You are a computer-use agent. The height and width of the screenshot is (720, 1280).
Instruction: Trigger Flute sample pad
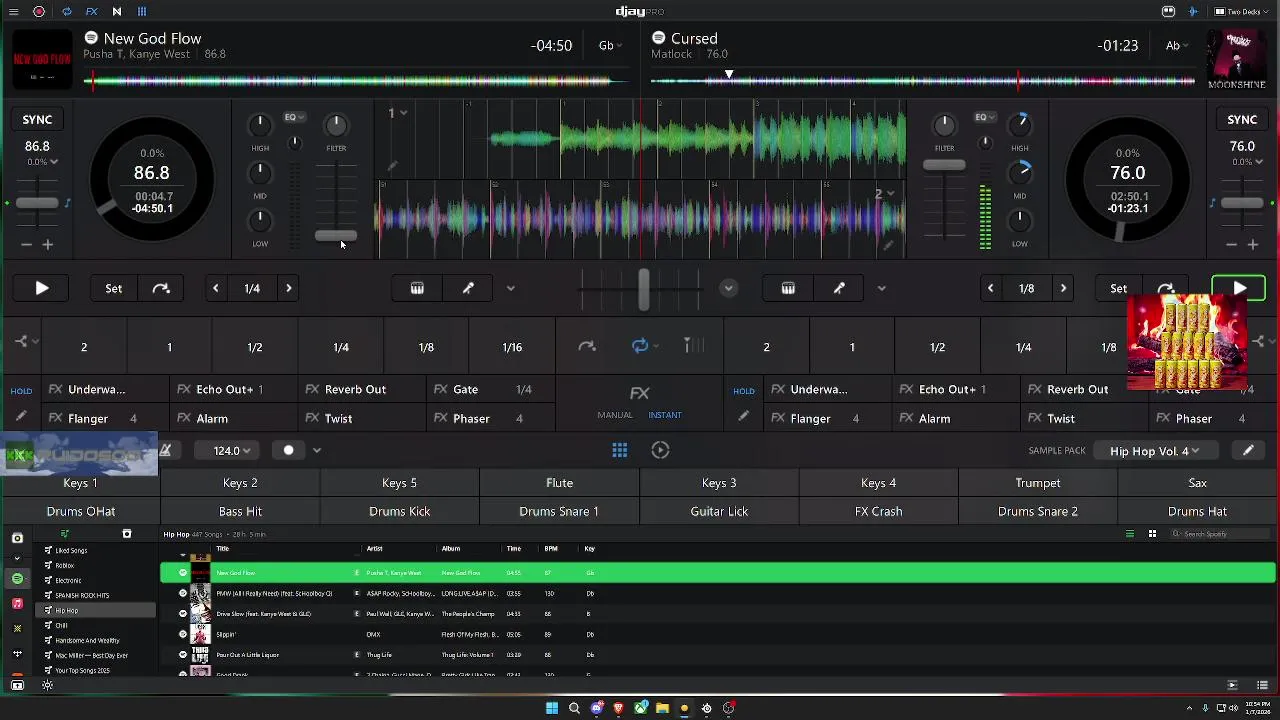560,483
